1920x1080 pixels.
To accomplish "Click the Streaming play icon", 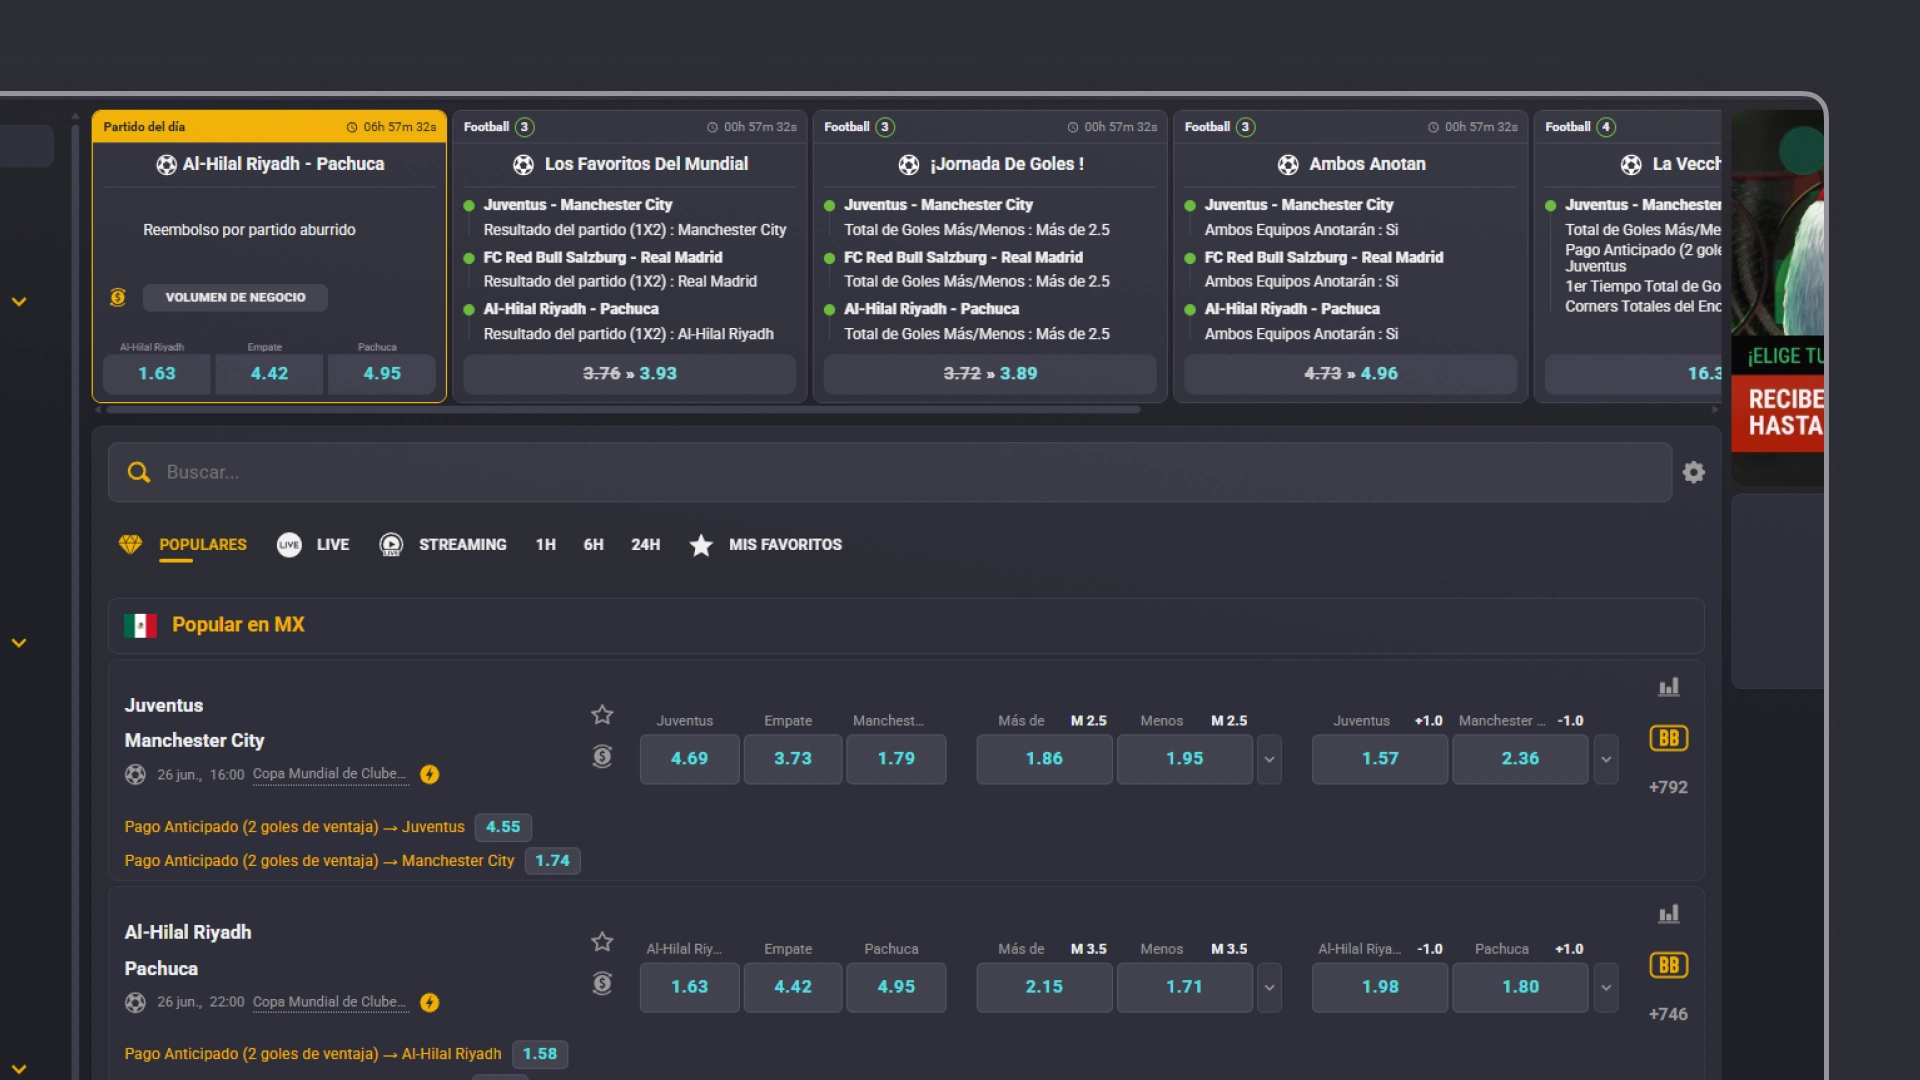I will tap(391, 544).
